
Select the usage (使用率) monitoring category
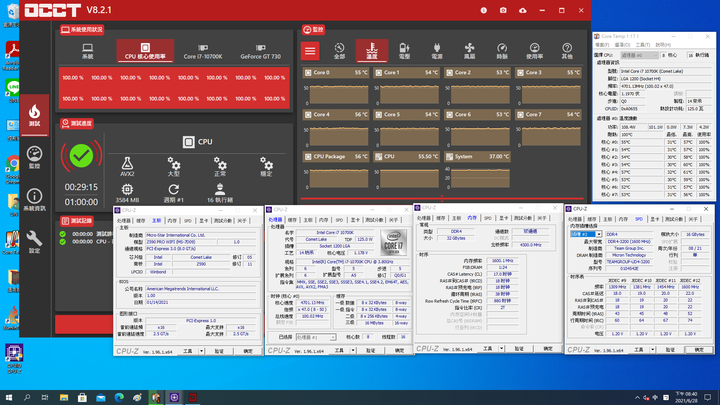pyautogui.click(x=534, y=51)
